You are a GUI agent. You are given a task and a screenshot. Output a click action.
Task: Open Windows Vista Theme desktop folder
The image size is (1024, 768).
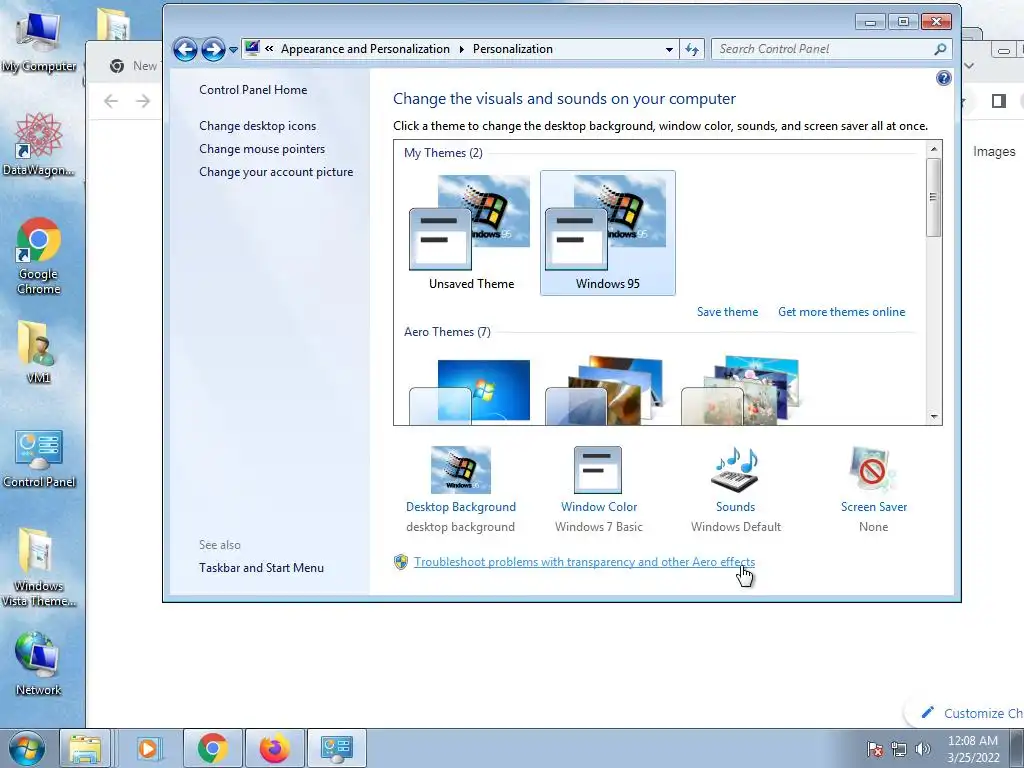(x=38, y=567)
